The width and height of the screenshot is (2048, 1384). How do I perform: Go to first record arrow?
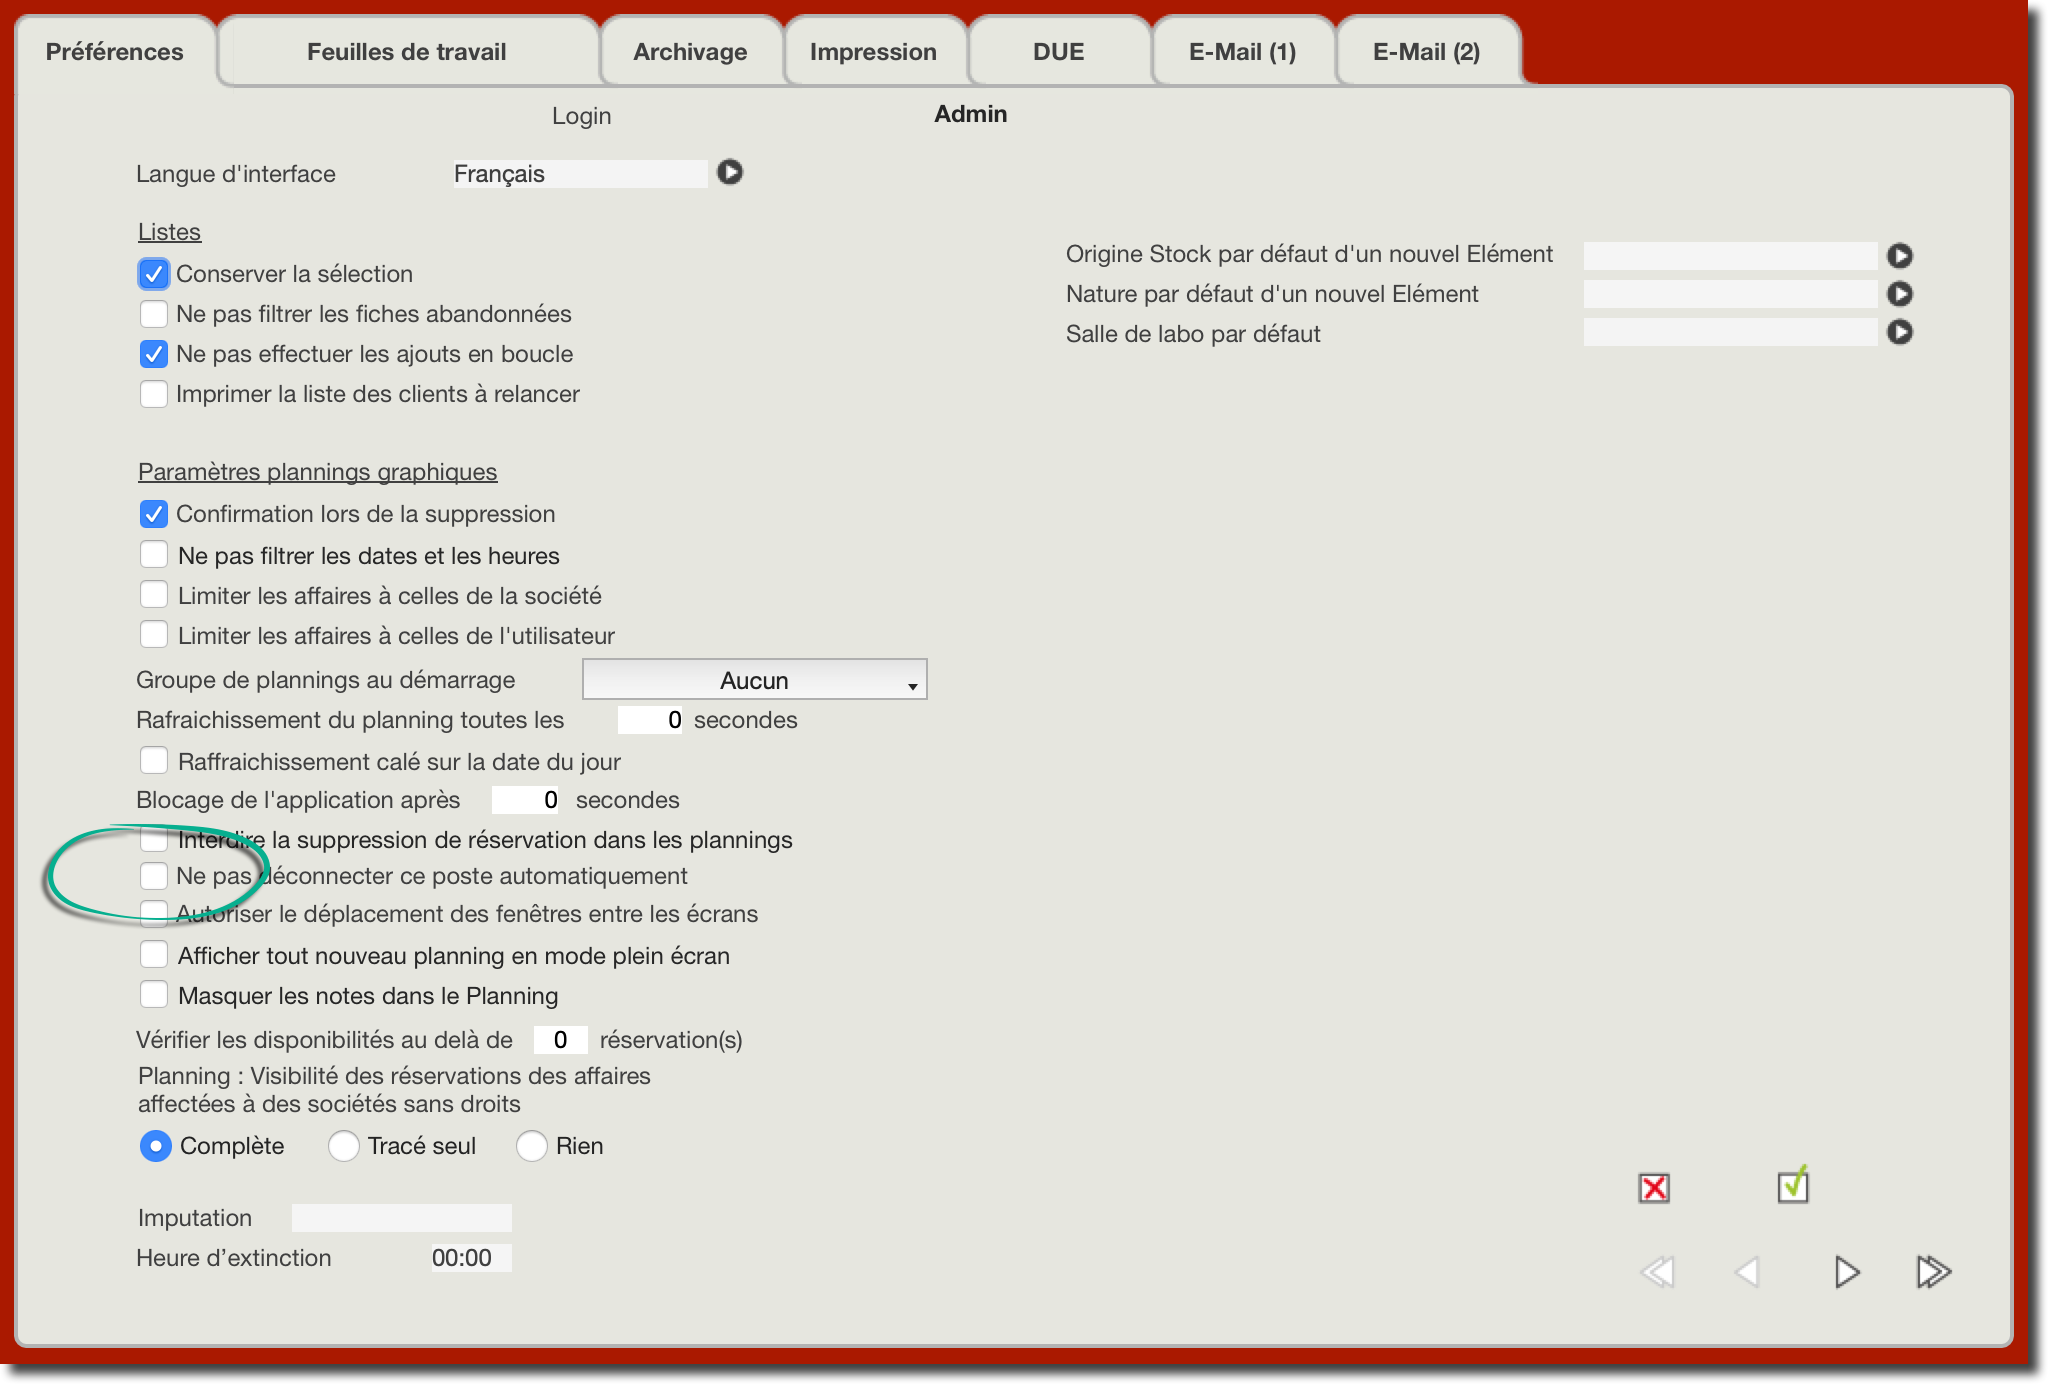(x=1658, y=1272)
